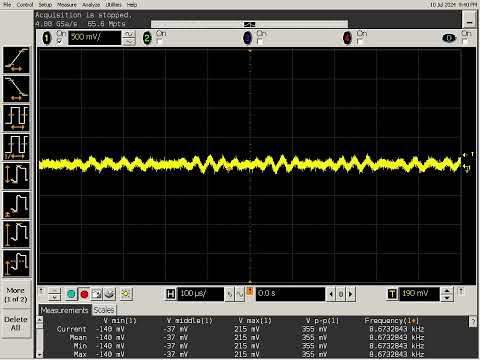The height and width of the screenshot is (360, 480).
Task: Click the channel 3 number badge
Action: coord(247,38)
